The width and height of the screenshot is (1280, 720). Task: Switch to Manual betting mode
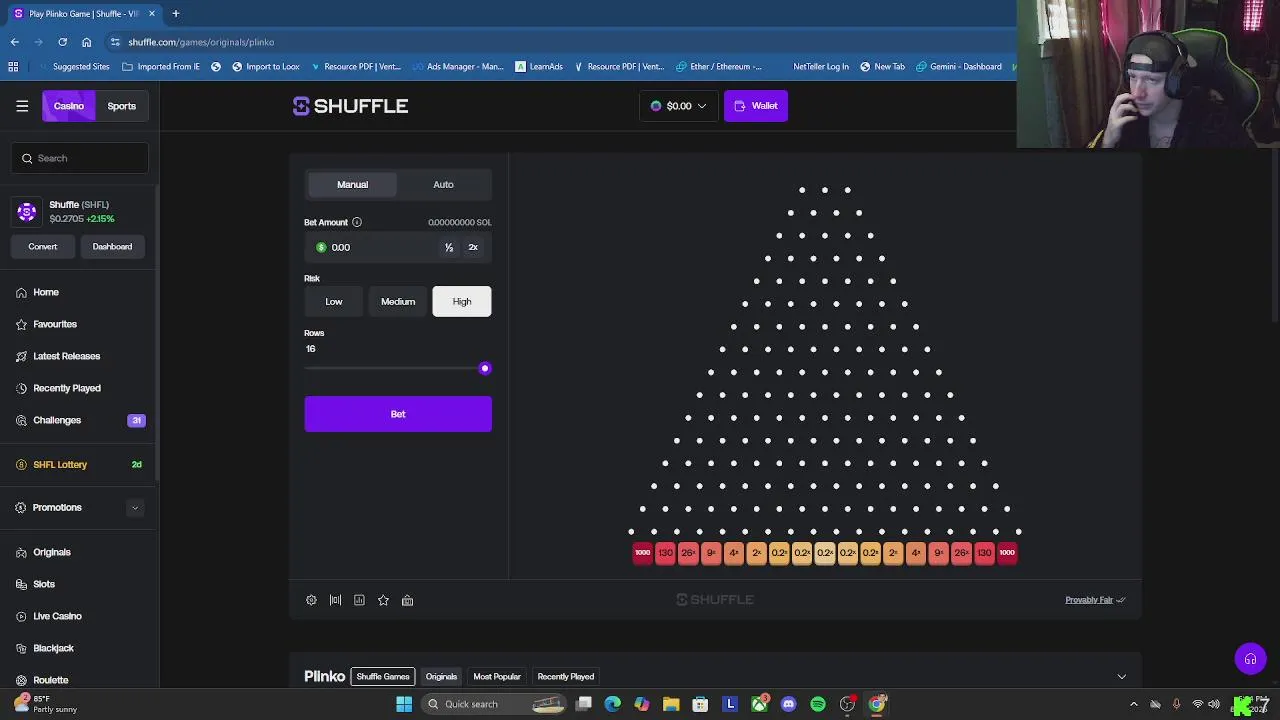(352, 184)
